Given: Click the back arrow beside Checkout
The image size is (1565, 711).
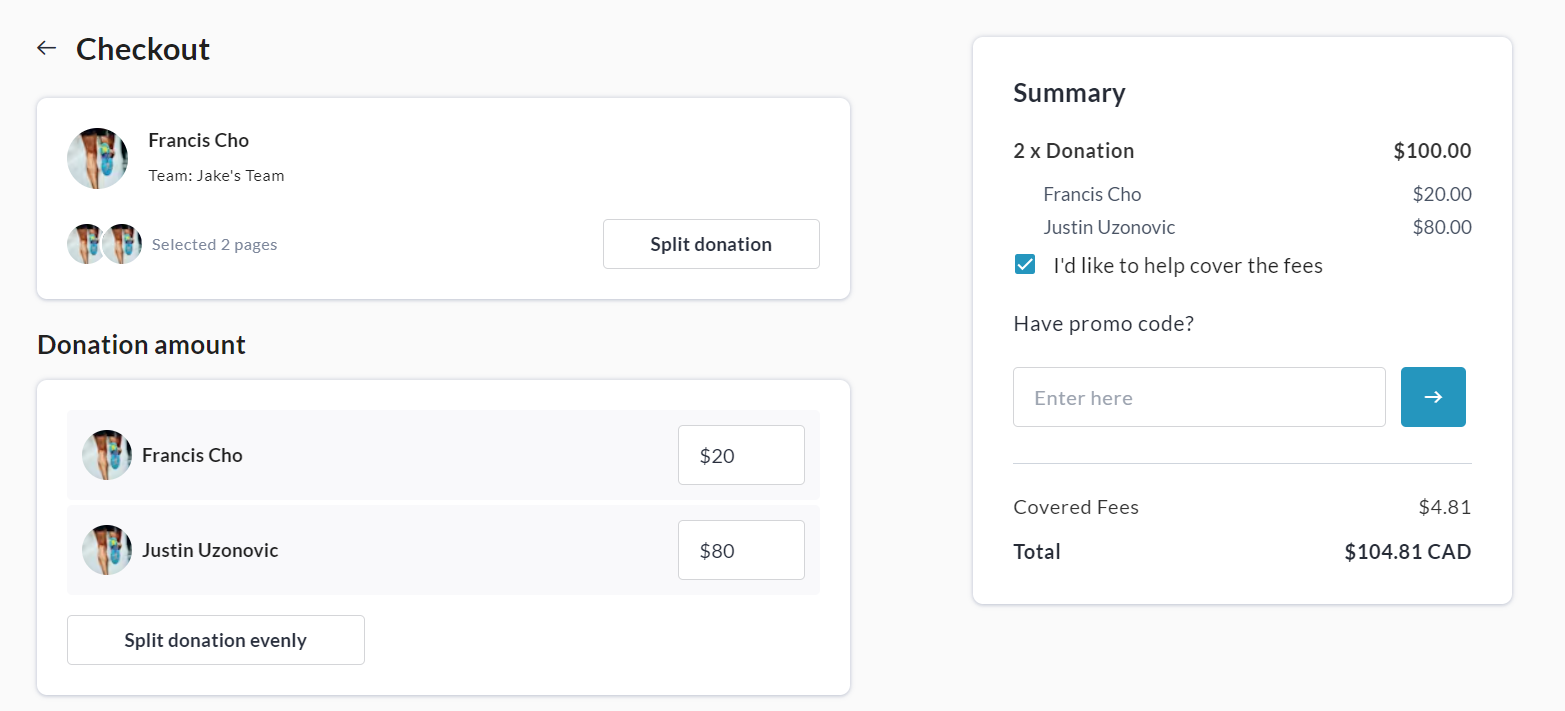Looking at the screenshot, I should click(x=46, y=48).
